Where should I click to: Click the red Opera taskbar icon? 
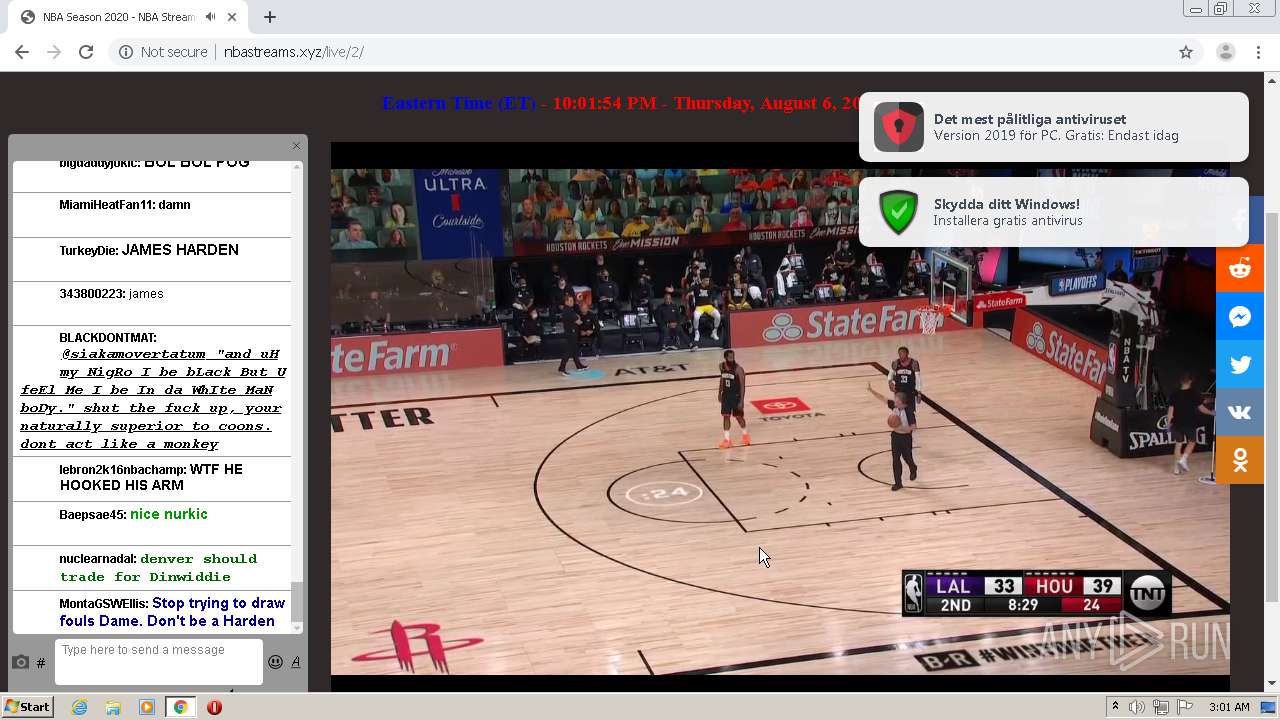click(214, 707)
